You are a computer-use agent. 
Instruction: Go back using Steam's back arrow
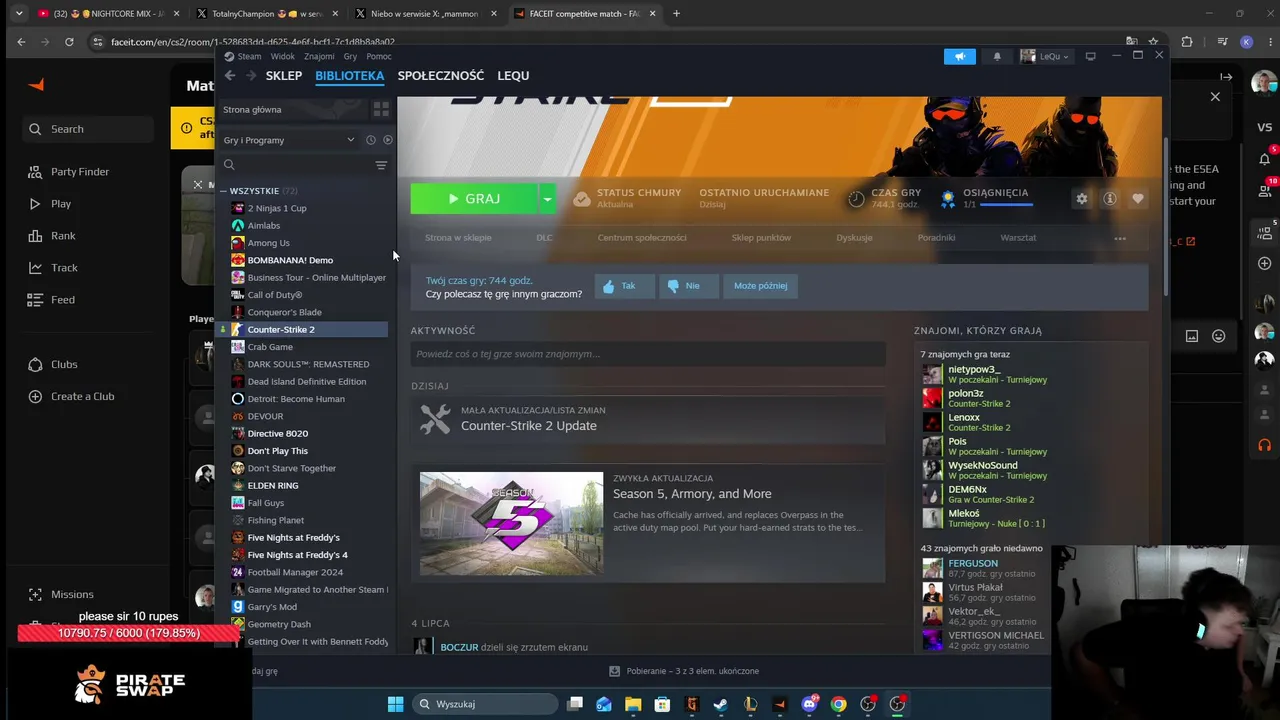(230, 76)
